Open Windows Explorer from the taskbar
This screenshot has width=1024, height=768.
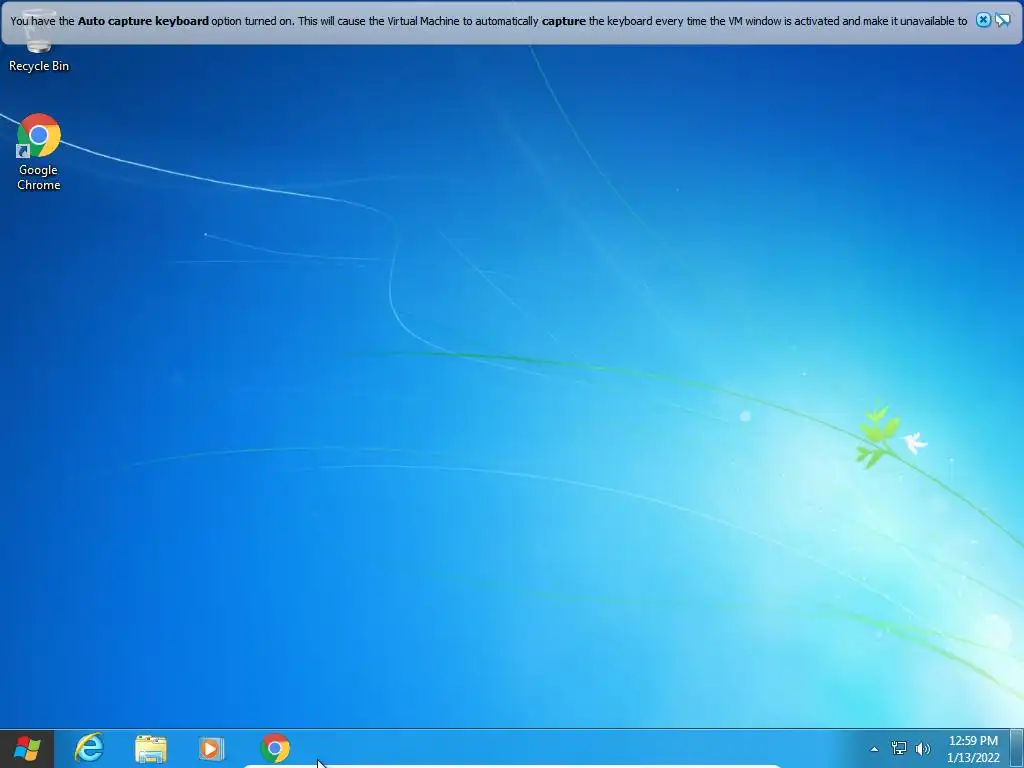[x=151, y=748]
